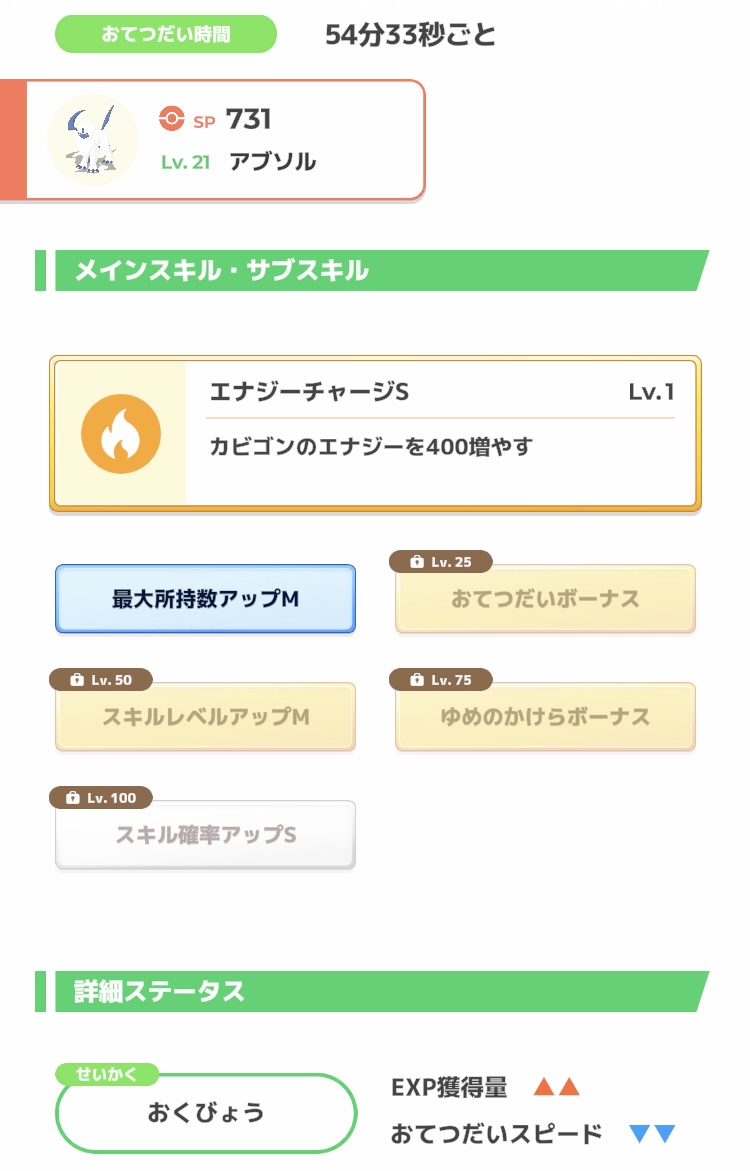Click the lock icon on Lv. 25 badge
The width and height of the screenshot is (750, 1171).
click(x=417, y=562)
